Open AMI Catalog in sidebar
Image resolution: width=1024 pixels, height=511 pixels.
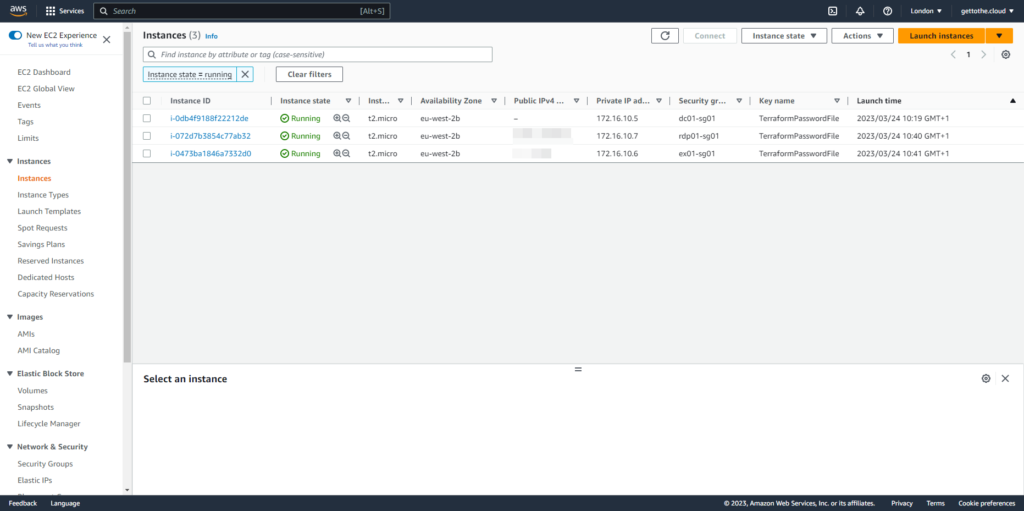pyautogui.click(x=39, y=351)
